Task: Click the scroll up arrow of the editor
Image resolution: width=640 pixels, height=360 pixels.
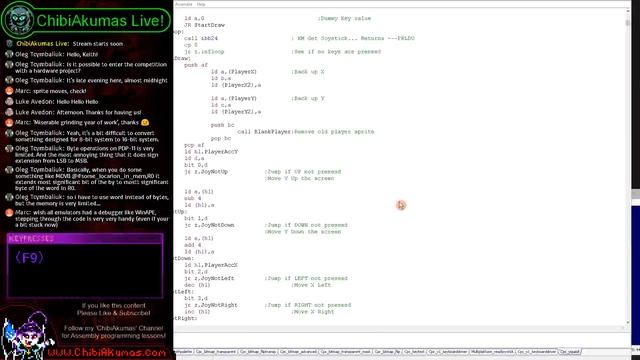Action: 627,11
